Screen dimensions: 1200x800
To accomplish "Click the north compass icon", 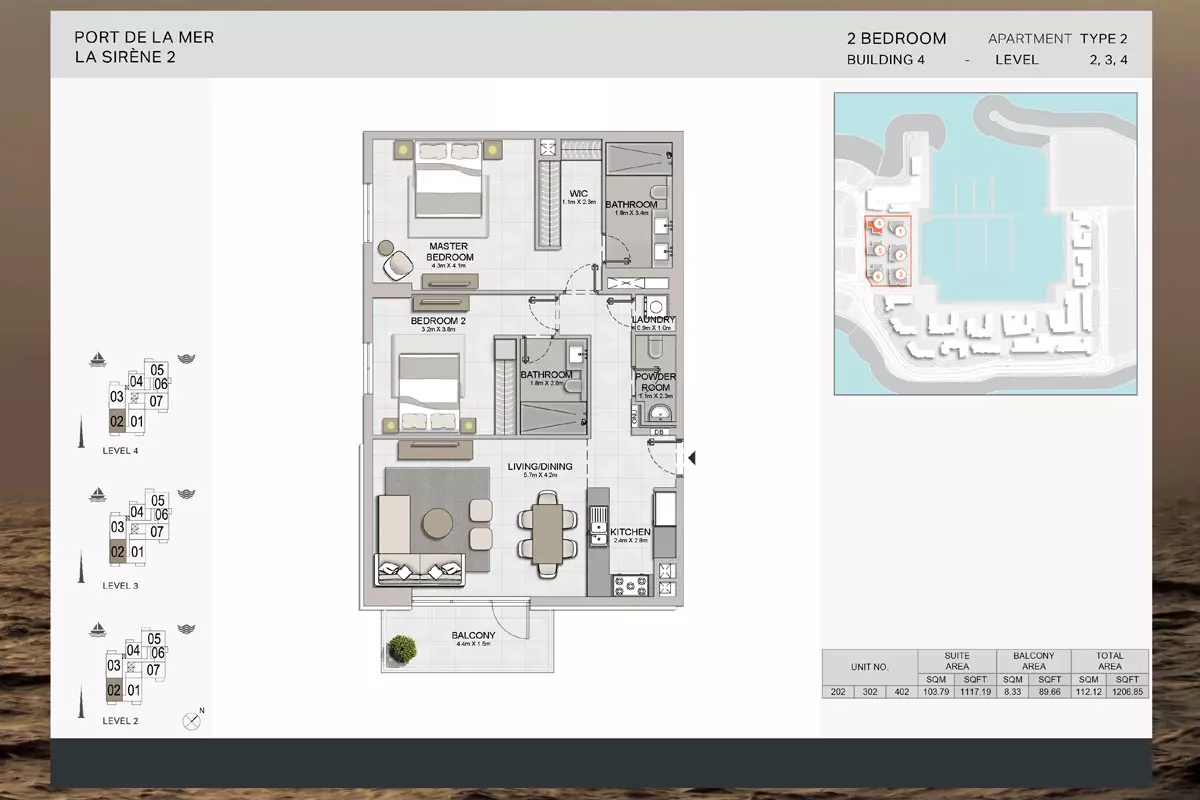I will click(191, 720).
